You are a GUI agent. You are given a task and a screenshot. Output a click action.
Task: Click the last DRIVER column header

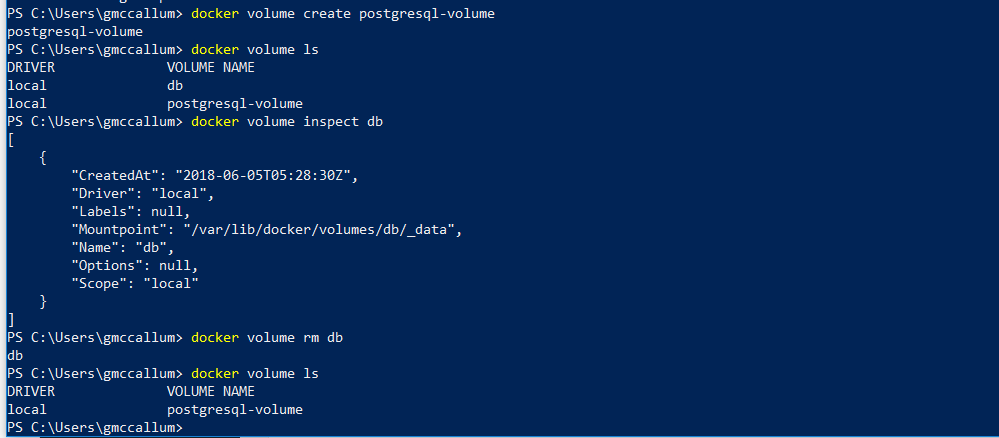31,391
